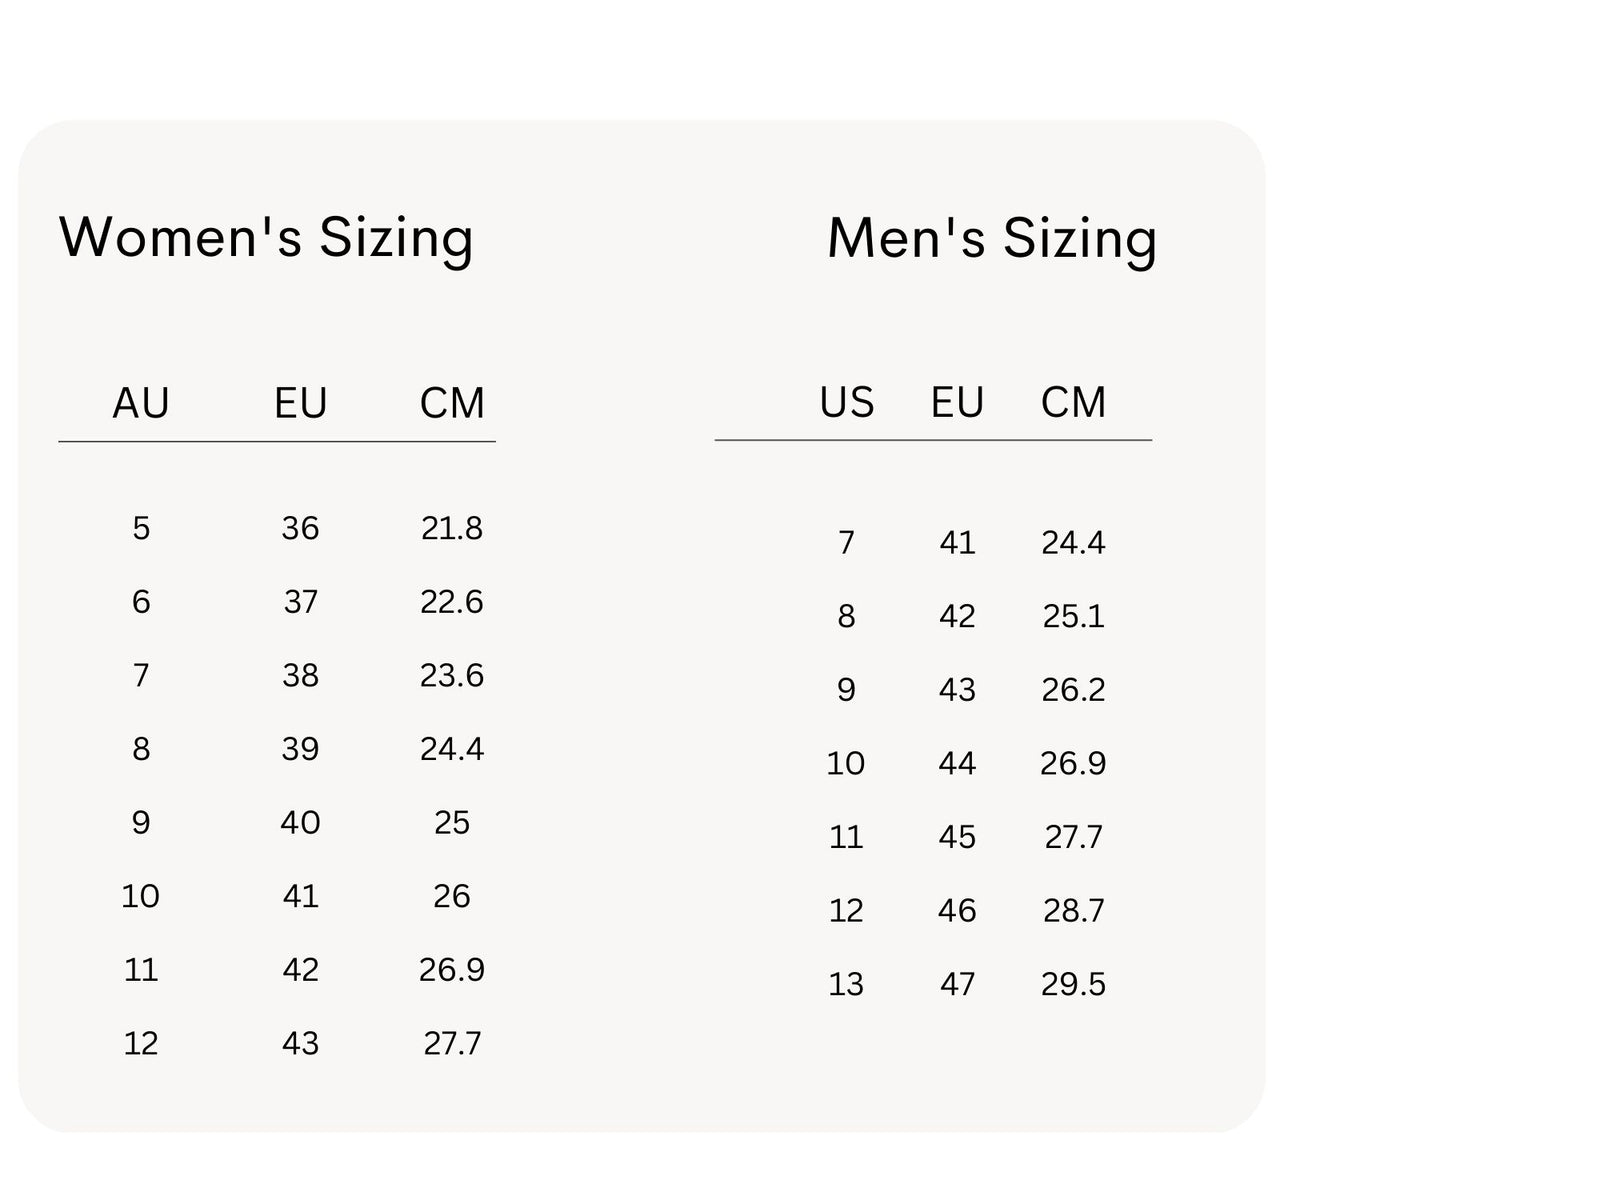Select the US column header
This screenshot has height=1200, width=1600.
pyautogui.click(x=846, y=402)
